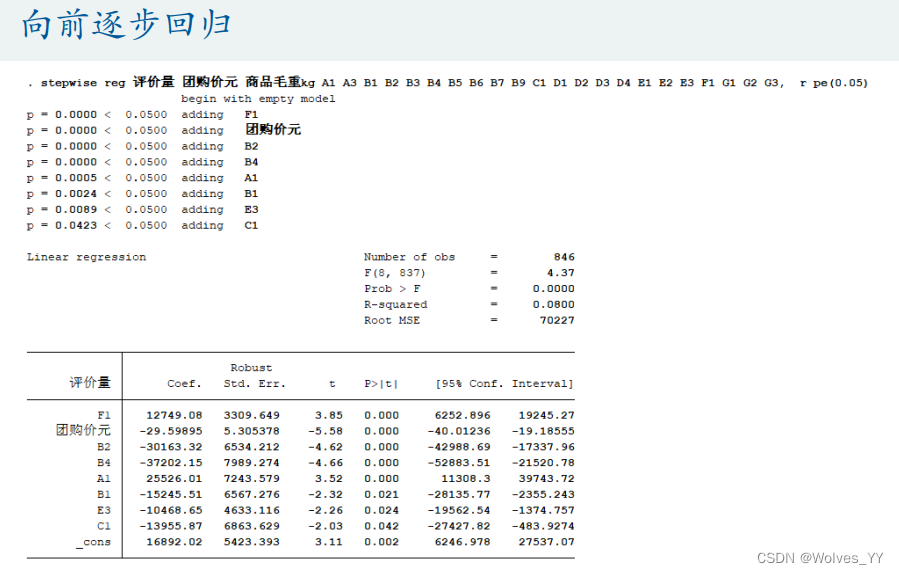Click B2 coefficient -30163.32
This screenshot has width=899, height=574.
click(171, 447)
